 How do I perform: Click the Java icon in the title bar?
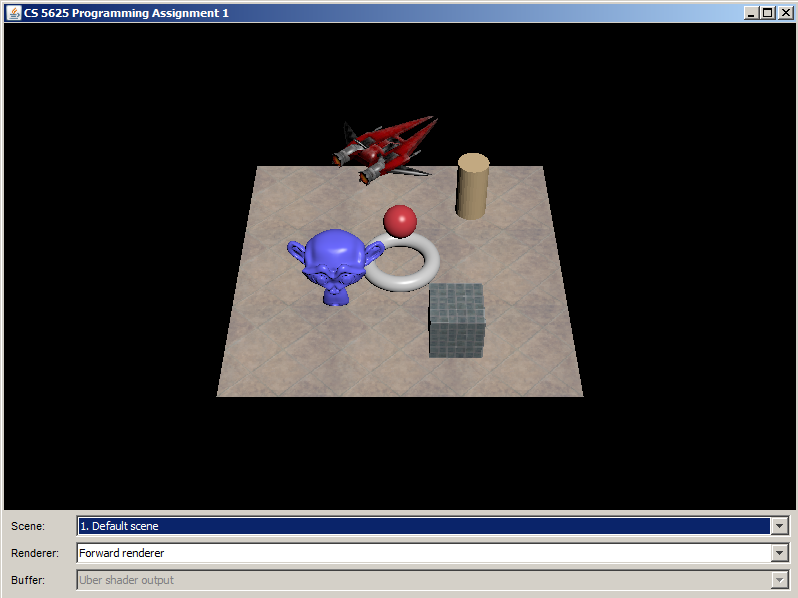tap(14, 12)
